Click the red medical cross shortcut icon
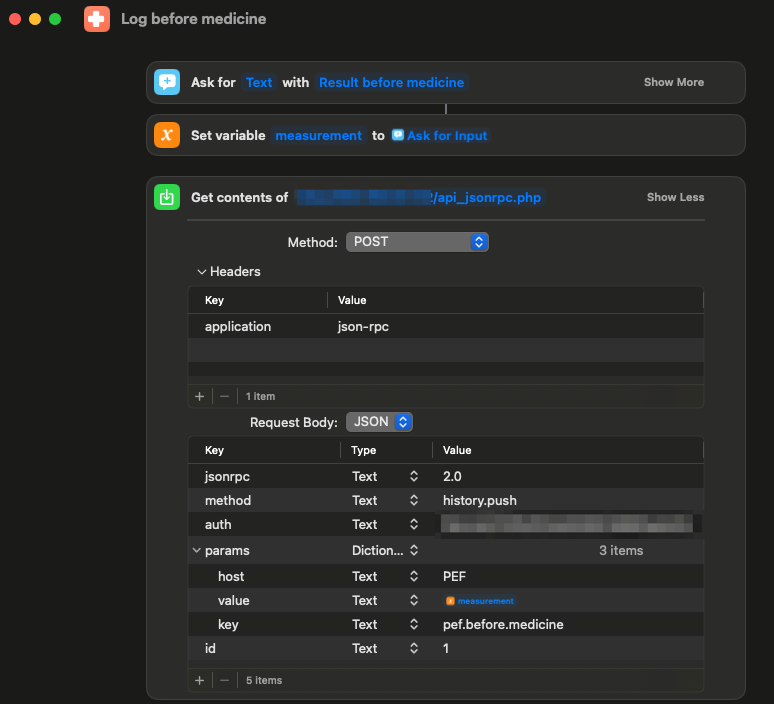This screenshot has width=774, height=704. [97, 19]
